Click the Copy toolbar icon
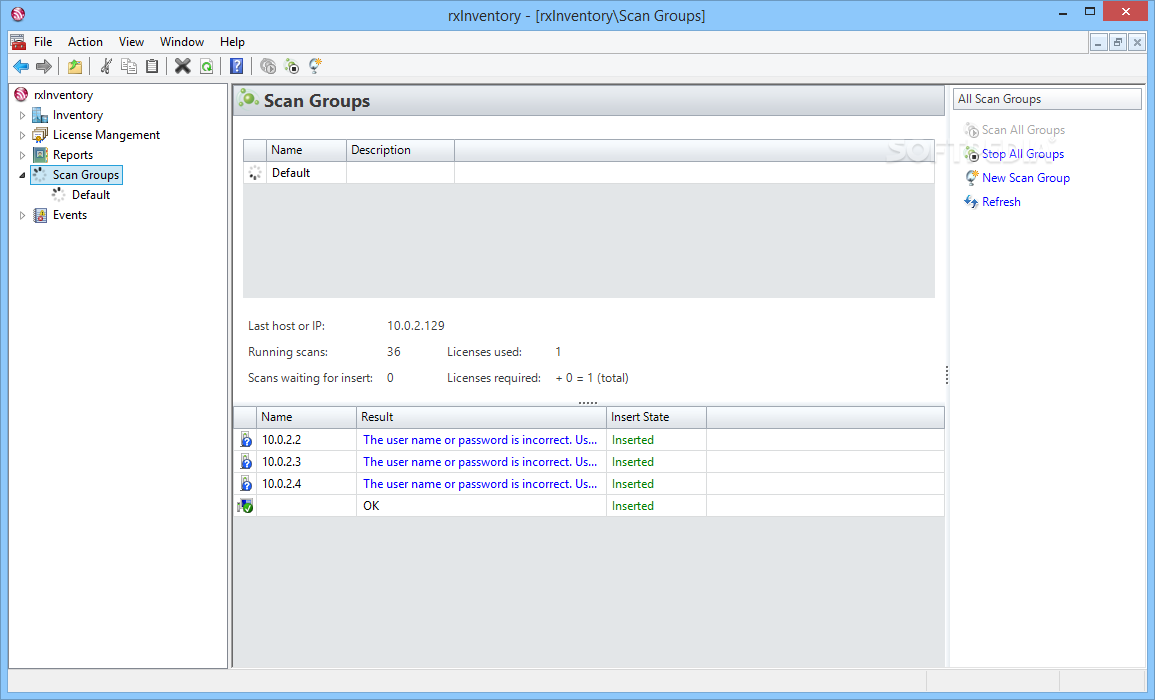This screenshot has height=700, width=1155. click(x=129, y=66)
